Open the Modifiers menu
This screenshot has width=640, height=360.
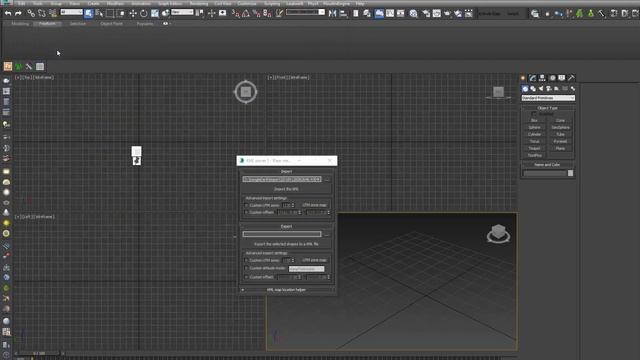(115, 3)
